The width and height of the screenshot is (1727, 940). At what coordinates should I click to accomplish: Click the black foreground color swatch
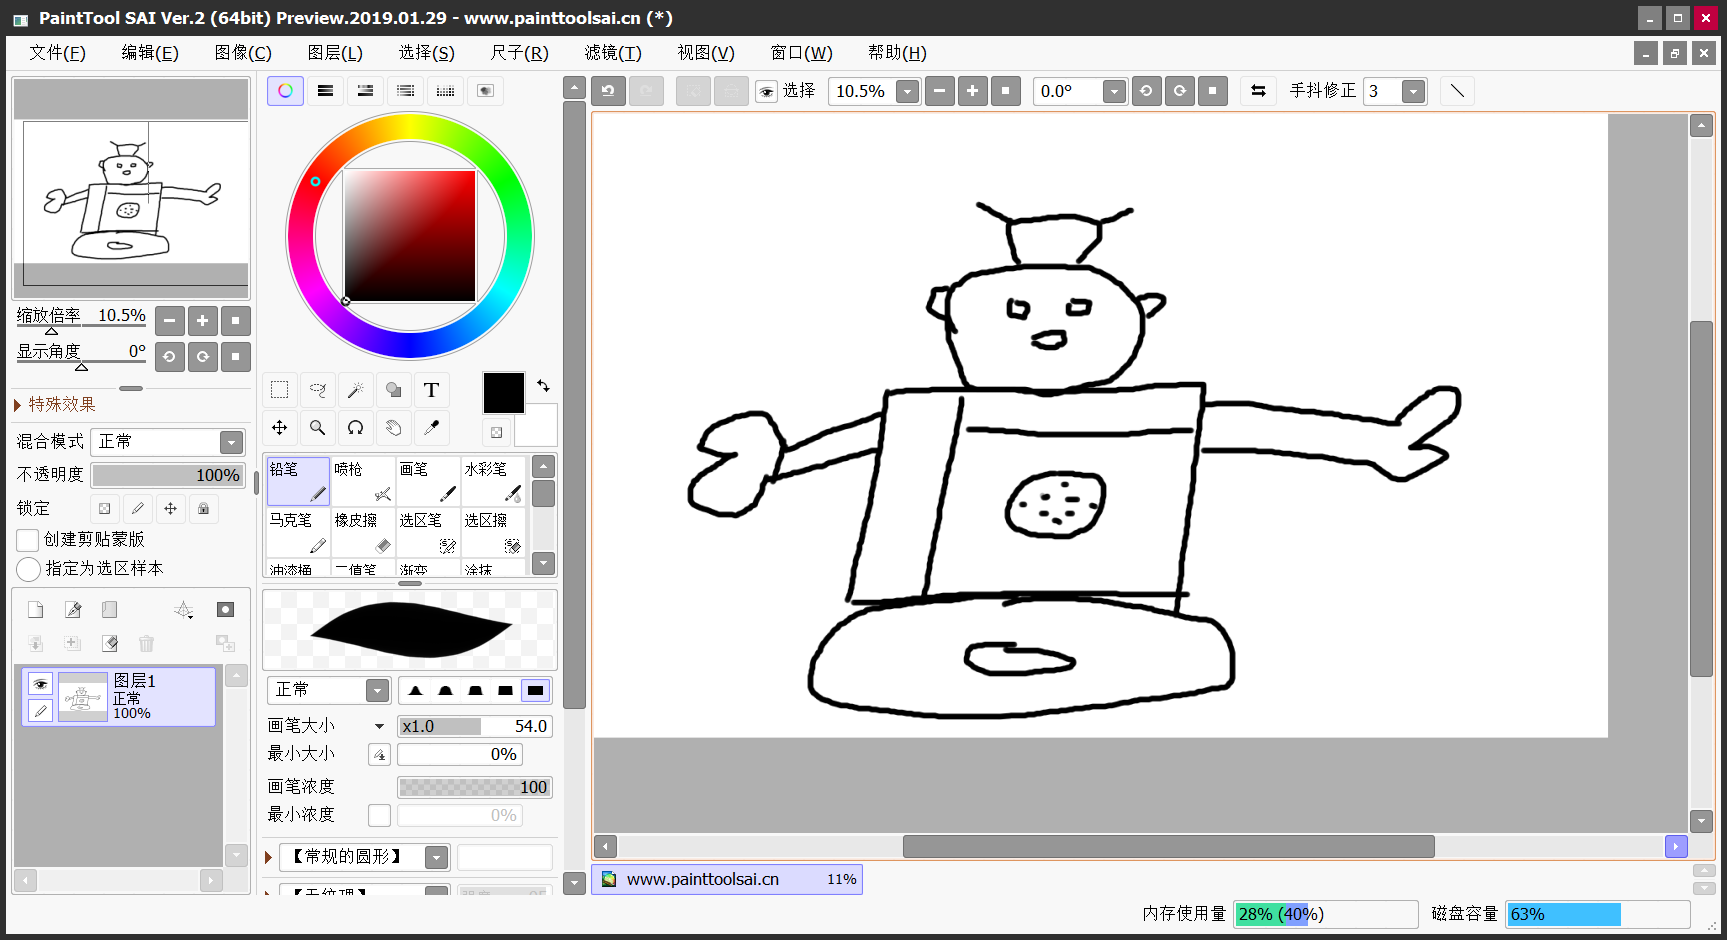504,393
